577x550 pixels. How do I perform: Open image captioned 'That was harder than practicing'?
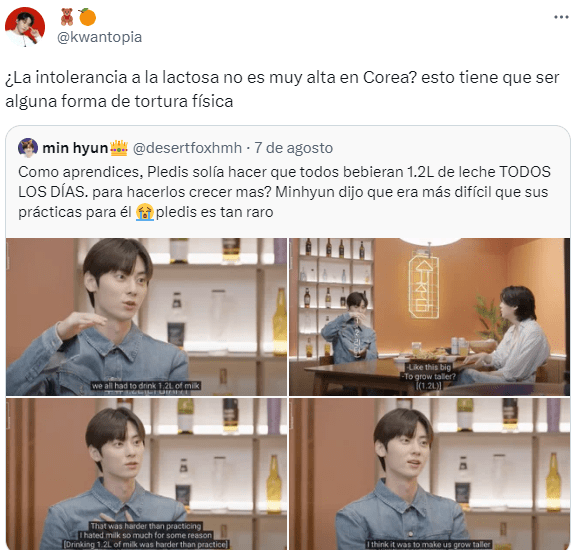pos(146,474)
